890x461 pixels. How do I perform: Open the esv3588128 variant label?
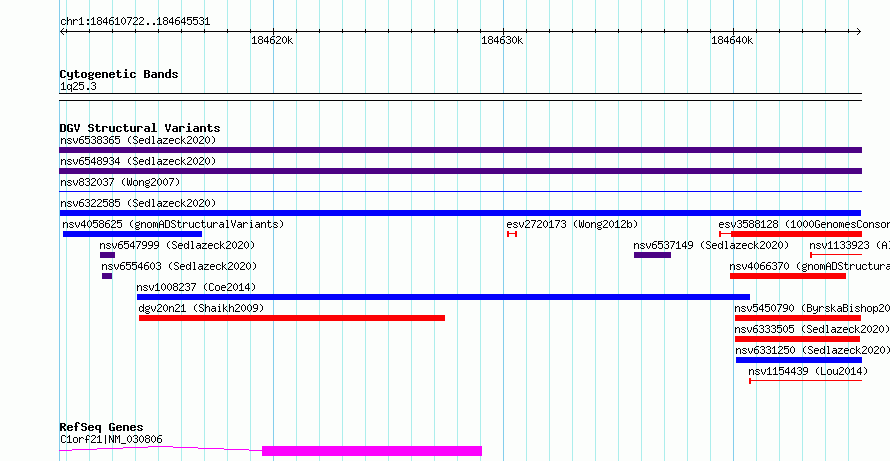804,224
